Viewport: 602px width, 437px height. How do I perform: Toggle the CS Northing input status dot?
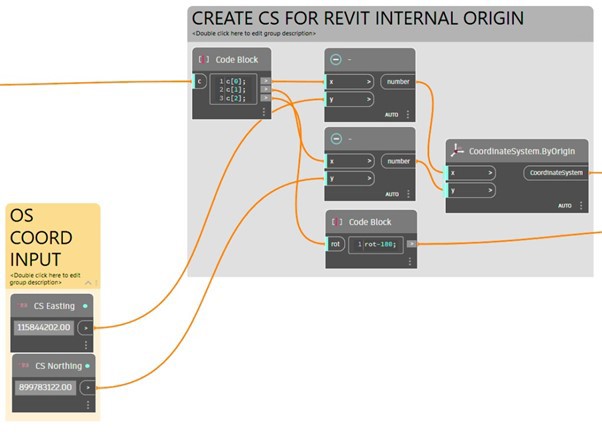click(x=88, y=366)
